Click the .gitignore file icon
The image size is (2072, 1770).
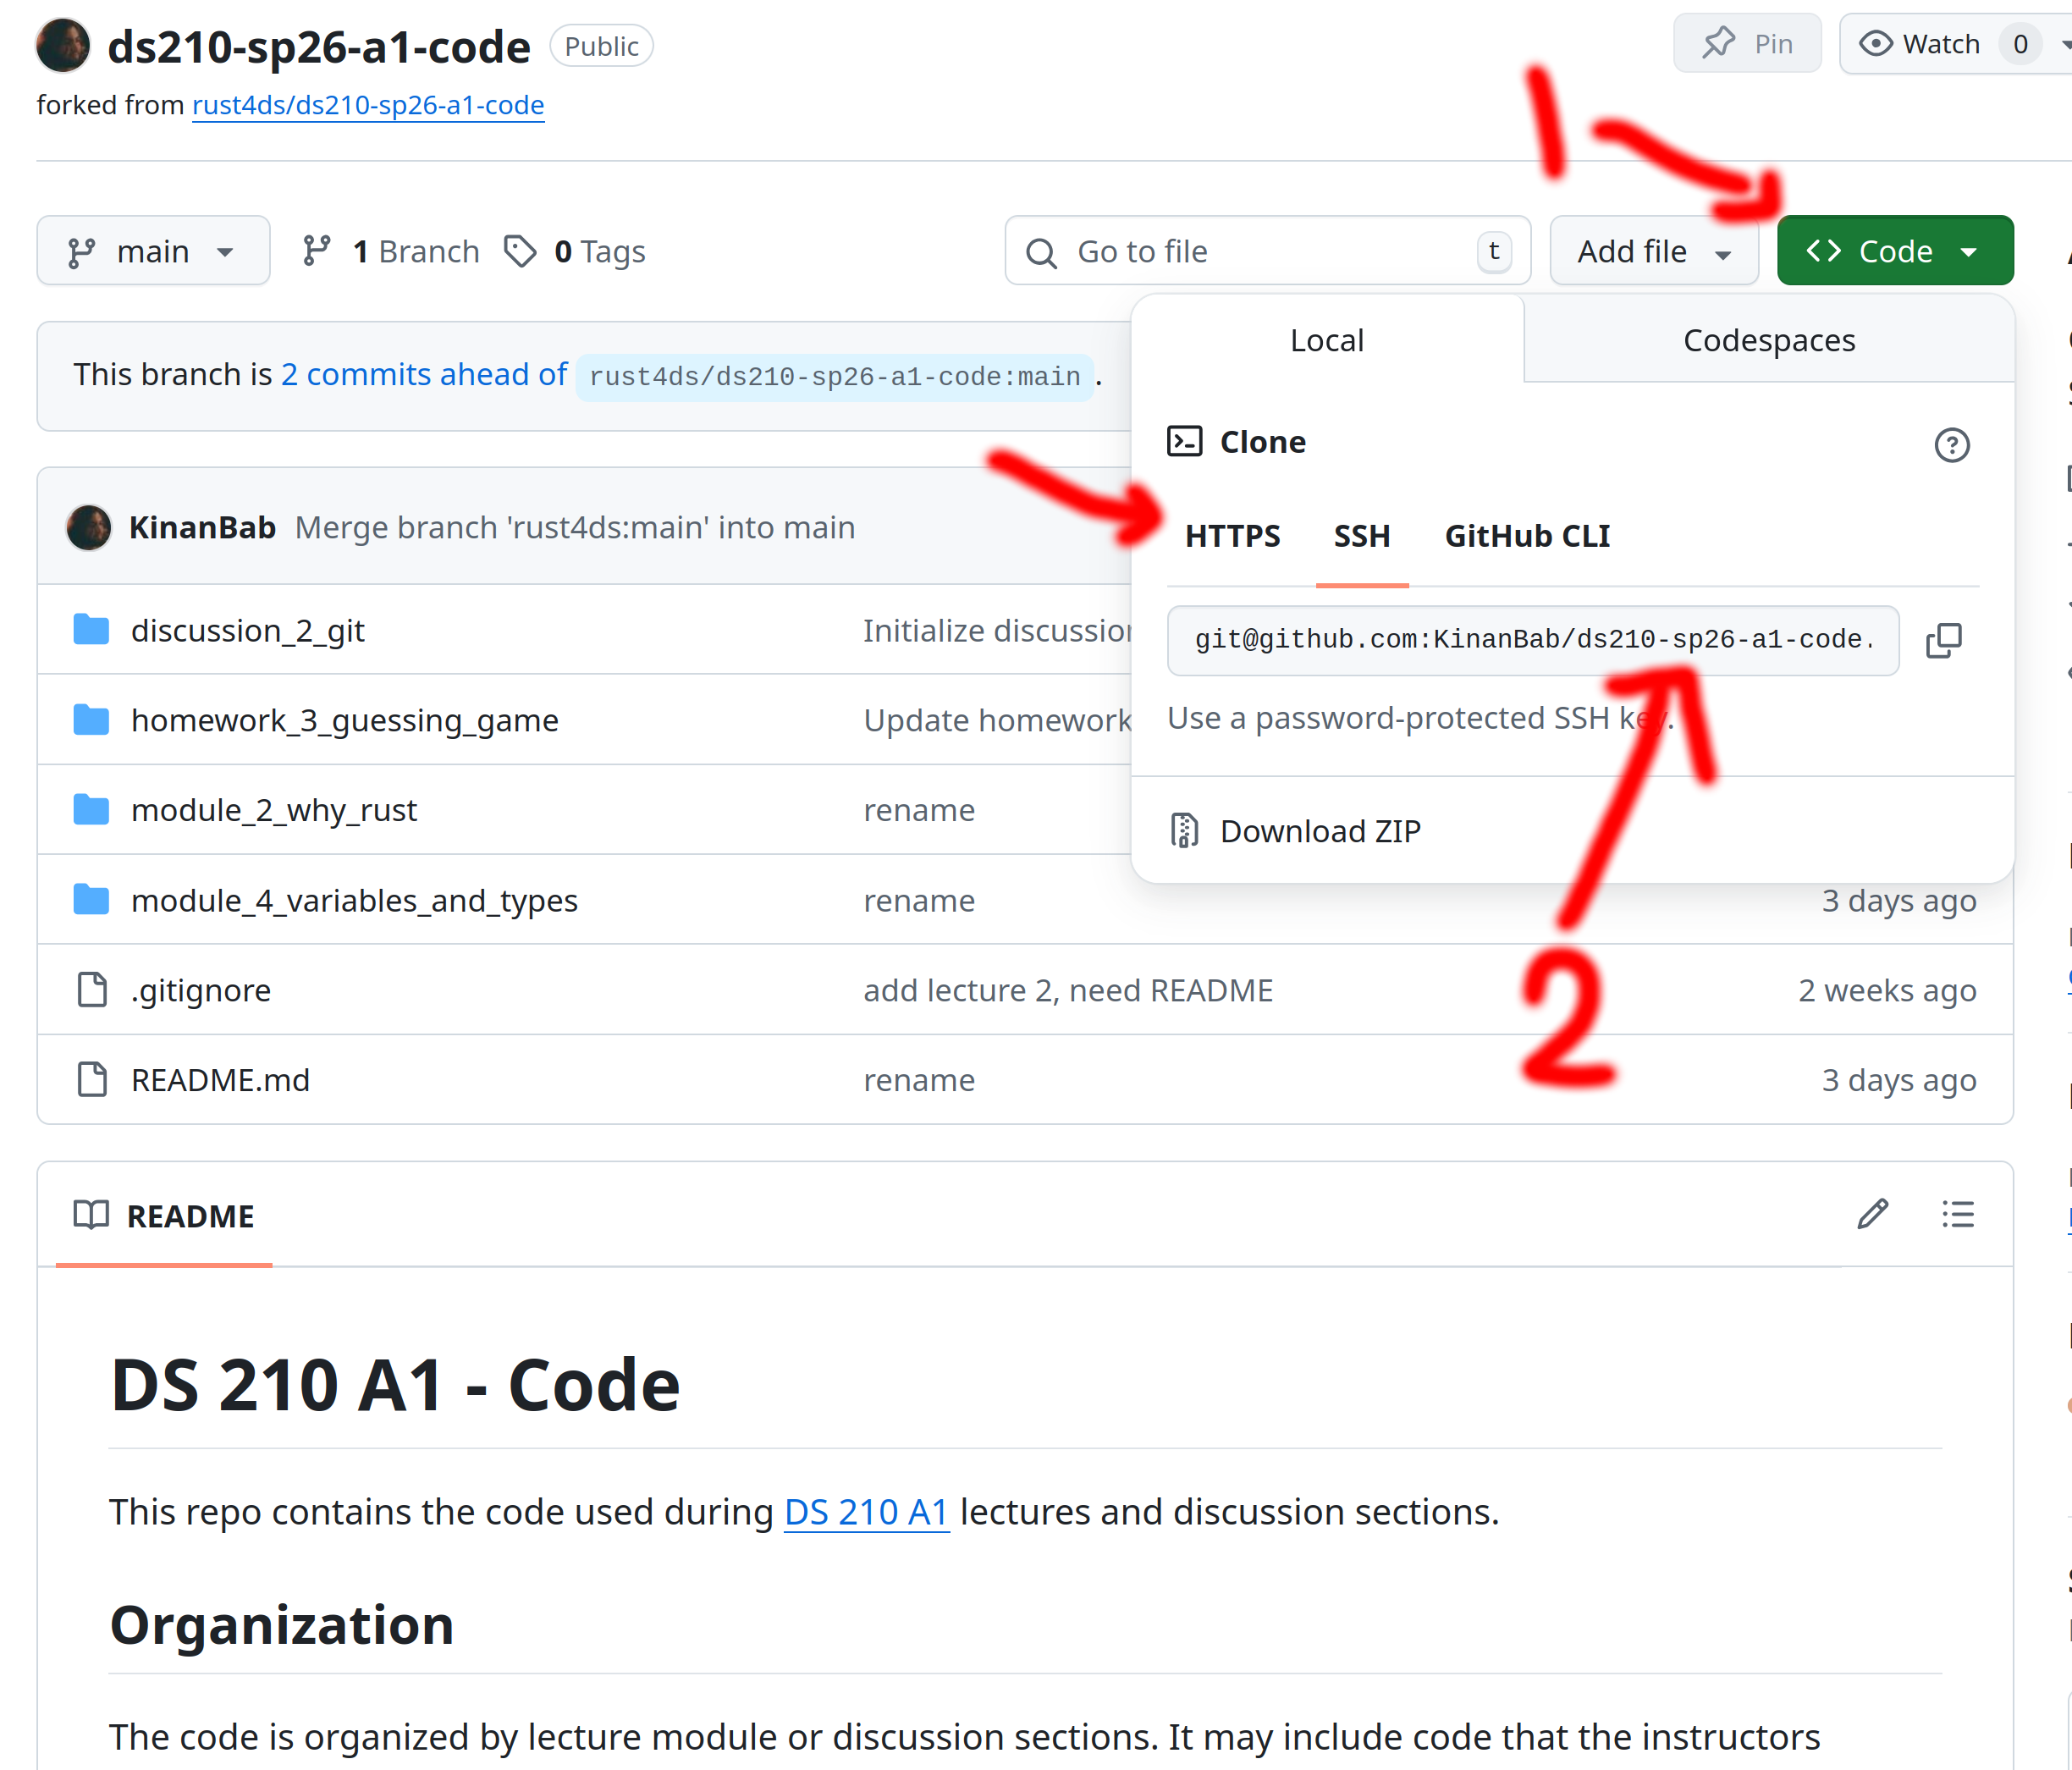(x=91, y=989)
